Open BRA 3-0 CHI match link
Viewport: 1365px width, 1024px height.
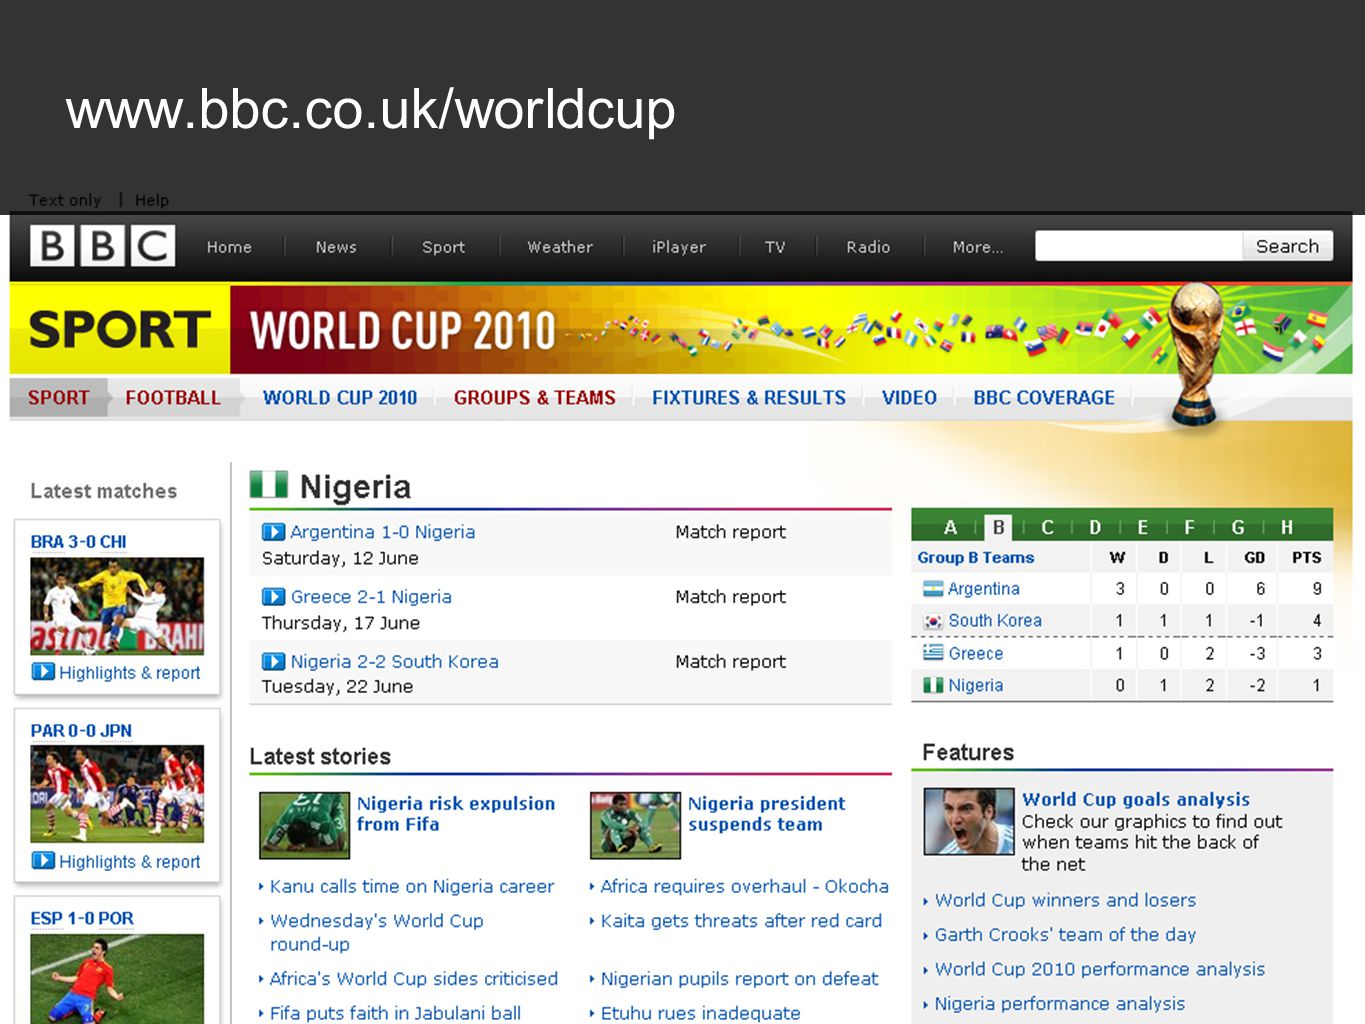pos(78,542)
